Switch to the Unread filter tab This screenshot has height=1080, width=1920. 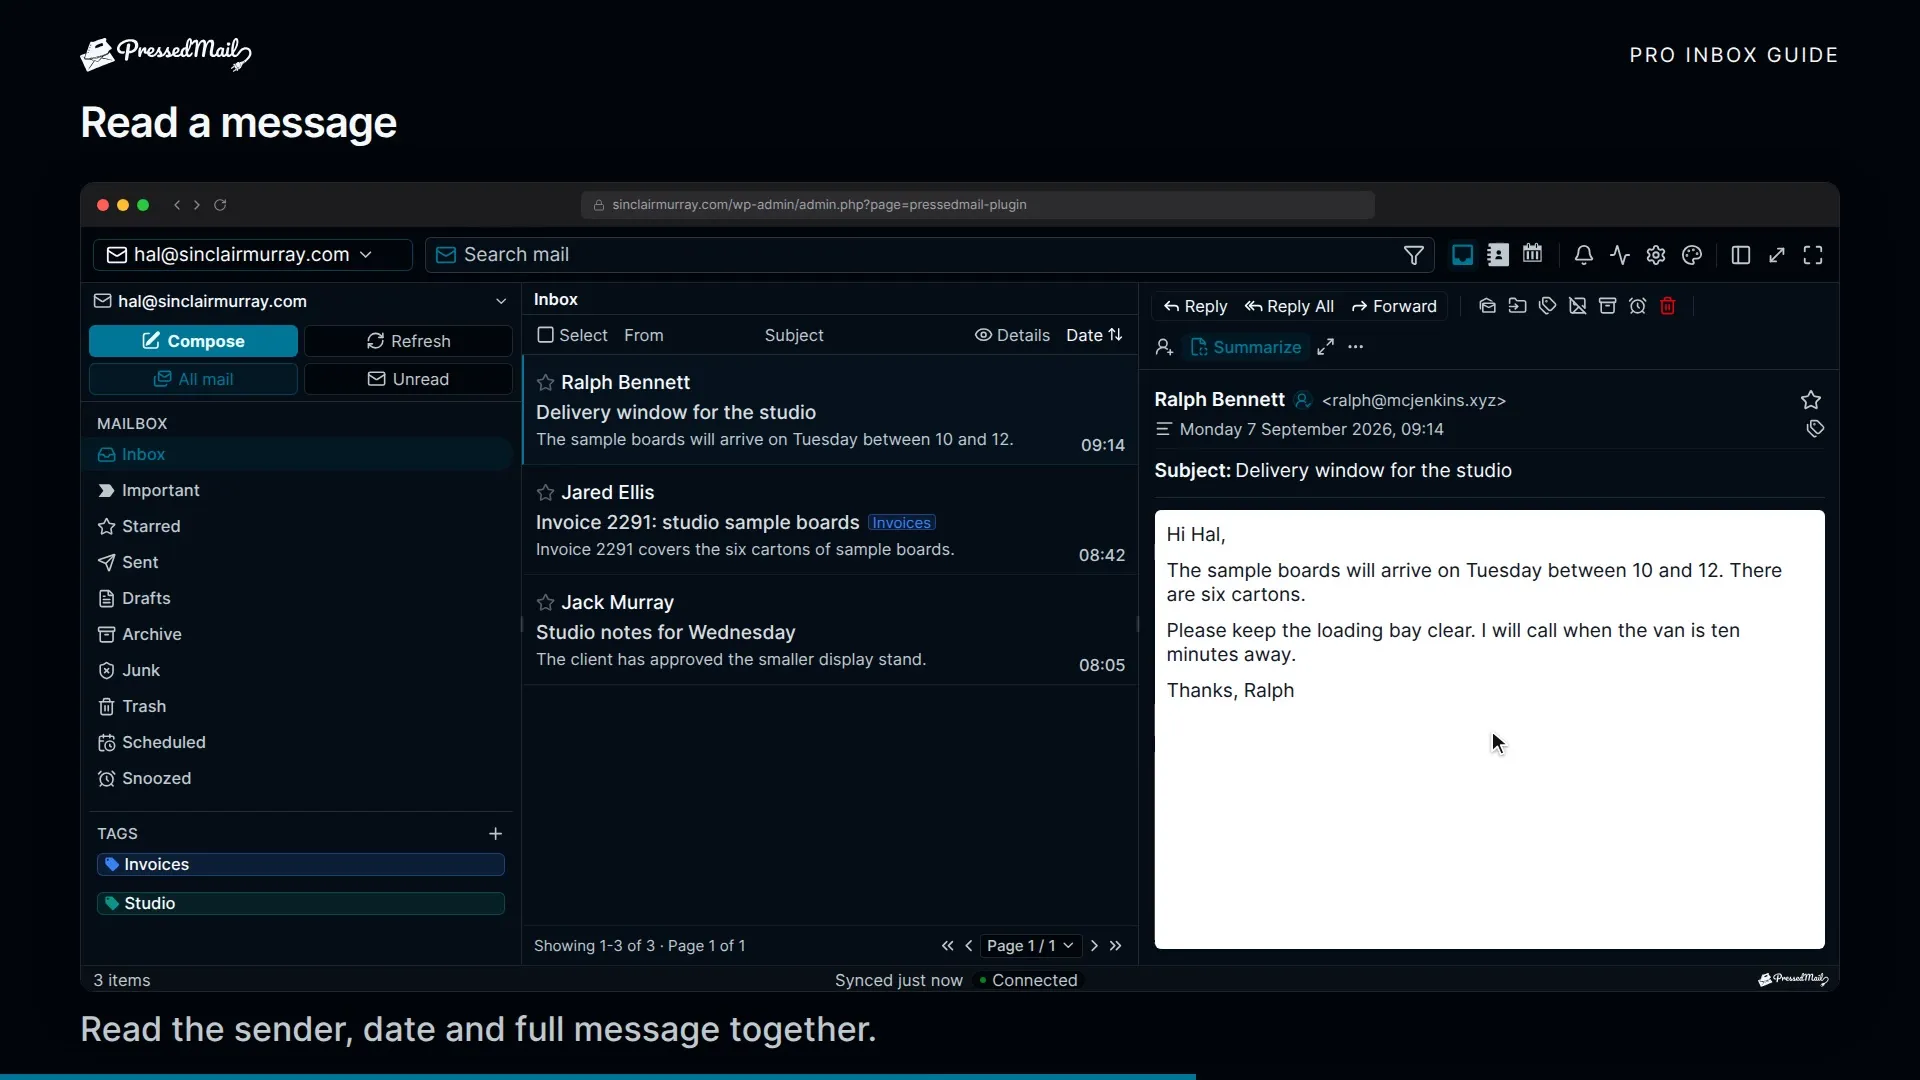click(x=408, y=379)
